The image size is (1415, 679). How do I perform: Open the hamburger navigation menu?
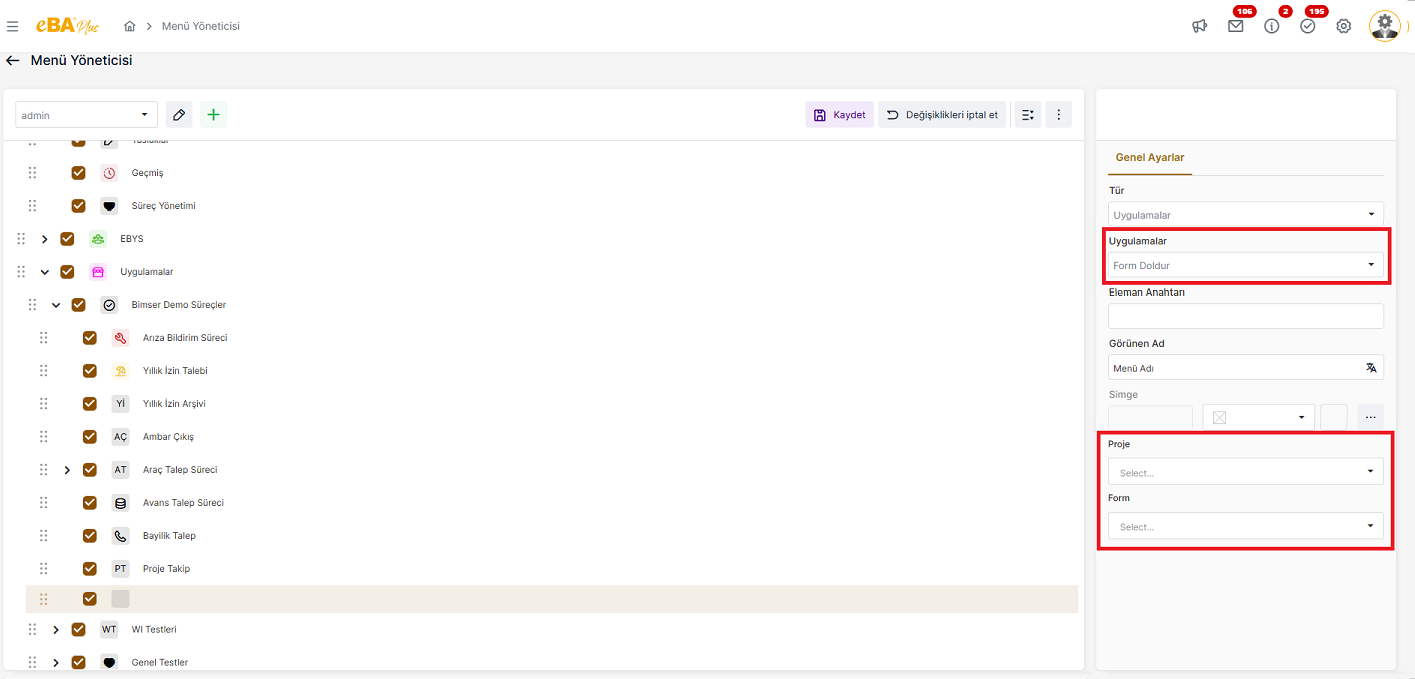(x=12, y=26)
